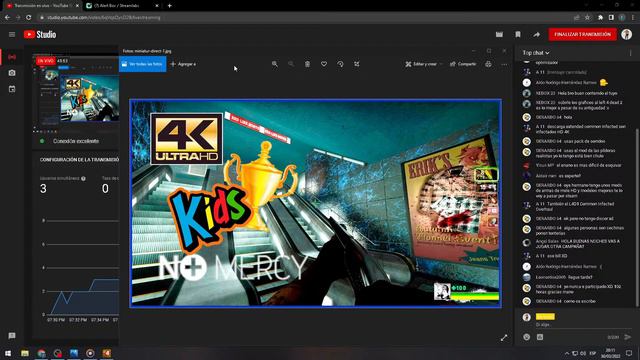Click the clapperboard icon in Studio header
640x360 pixels.
(499, 35)
